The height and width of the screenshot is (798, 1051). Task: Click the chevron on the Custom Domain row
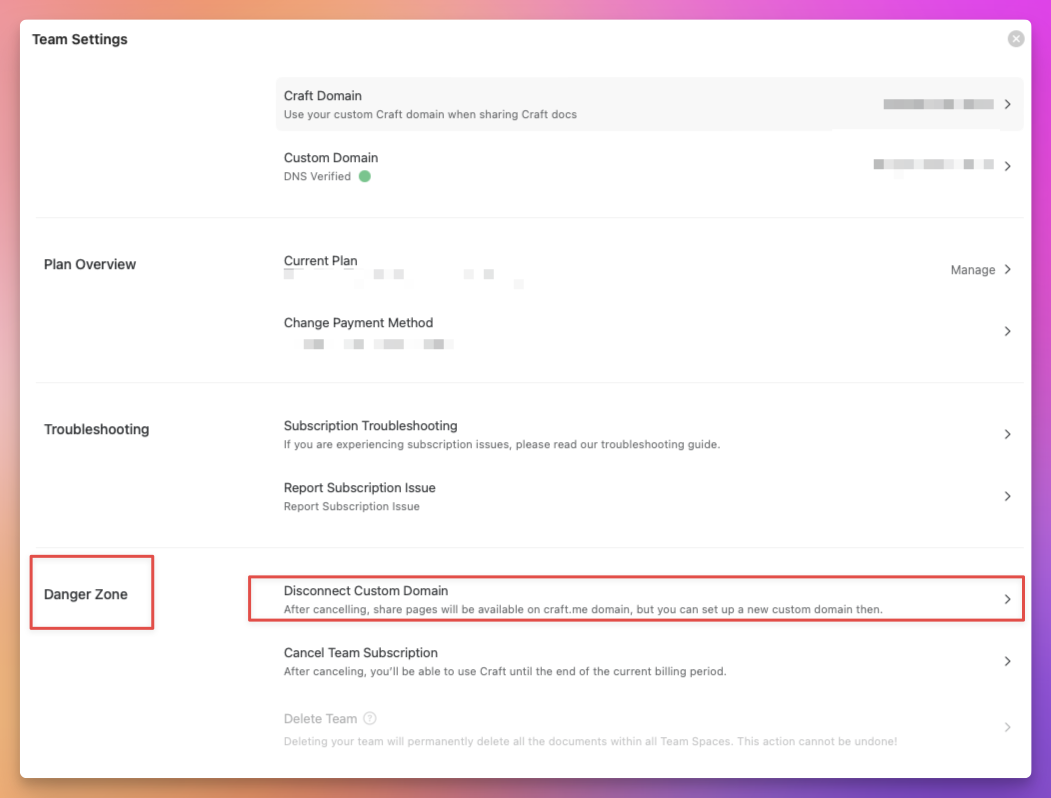coord(1007,165)
